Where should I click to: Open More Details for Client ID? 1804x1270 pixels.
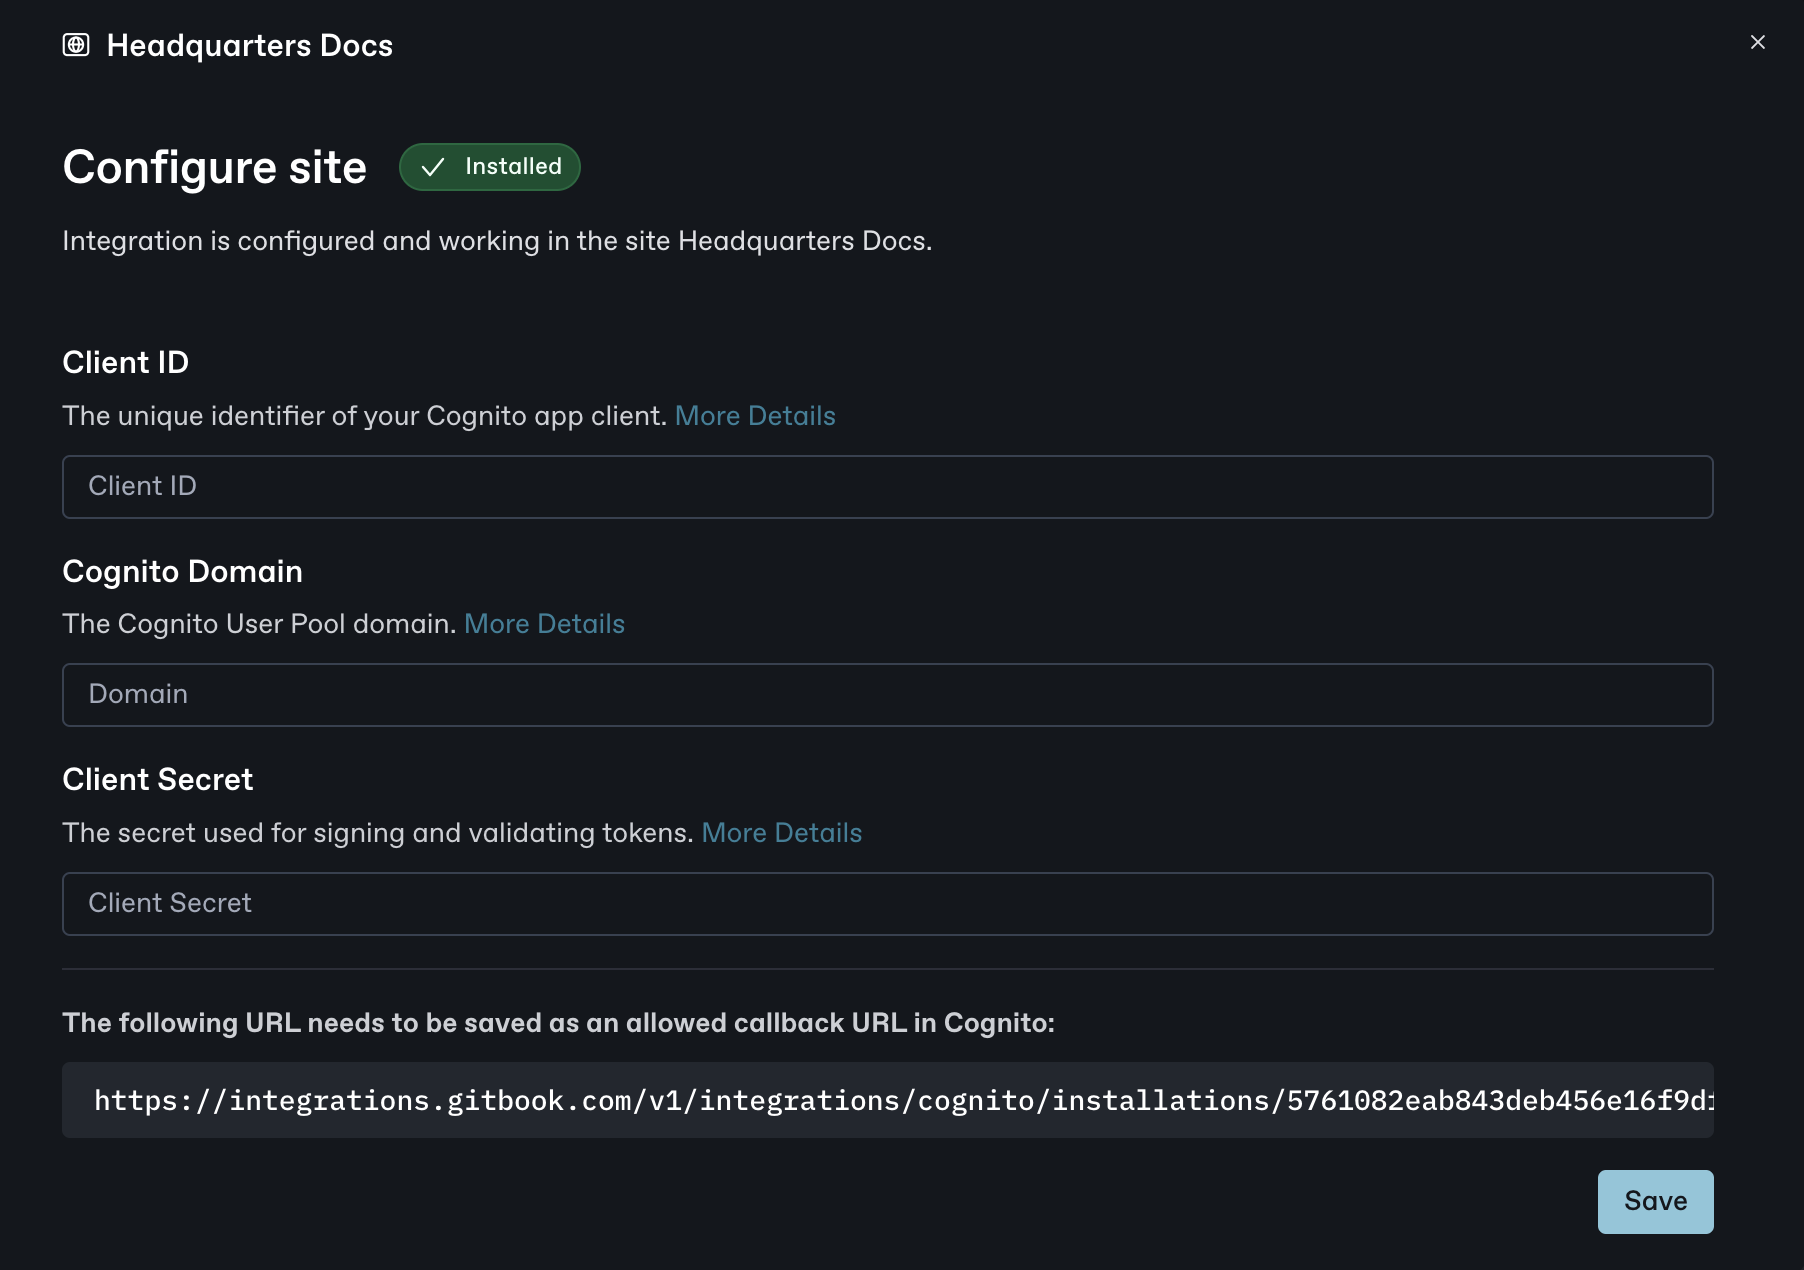755,415
